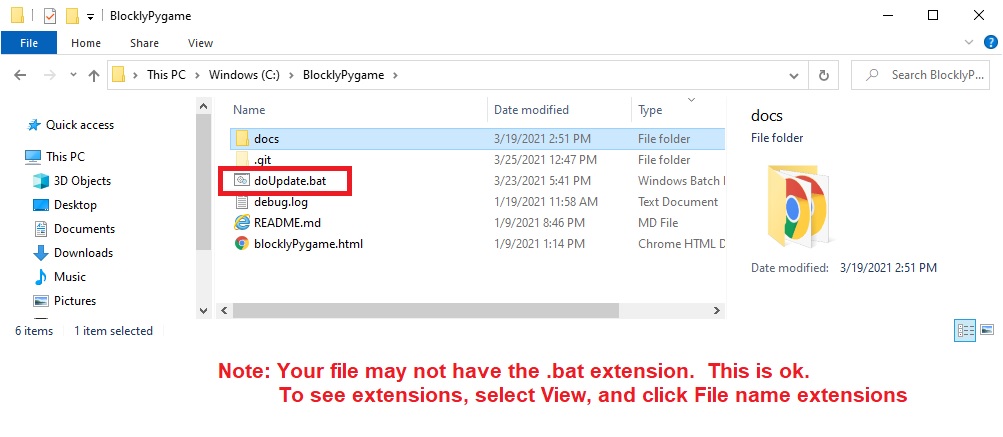
Task: Sort files by Date modified column
Action: (x=531, y=110)
